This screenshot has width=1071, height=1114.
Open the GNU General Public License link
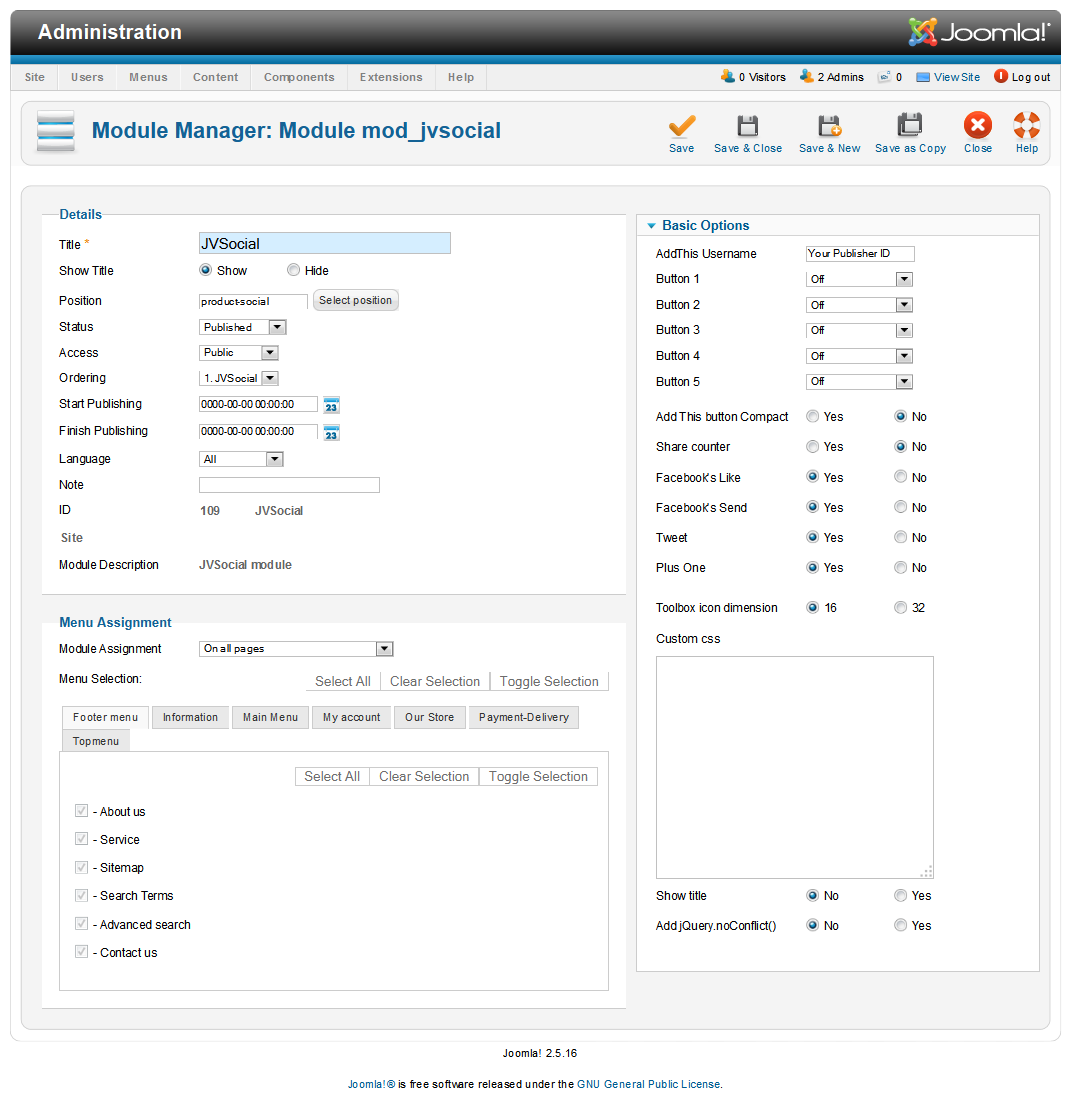[649, 1084]
